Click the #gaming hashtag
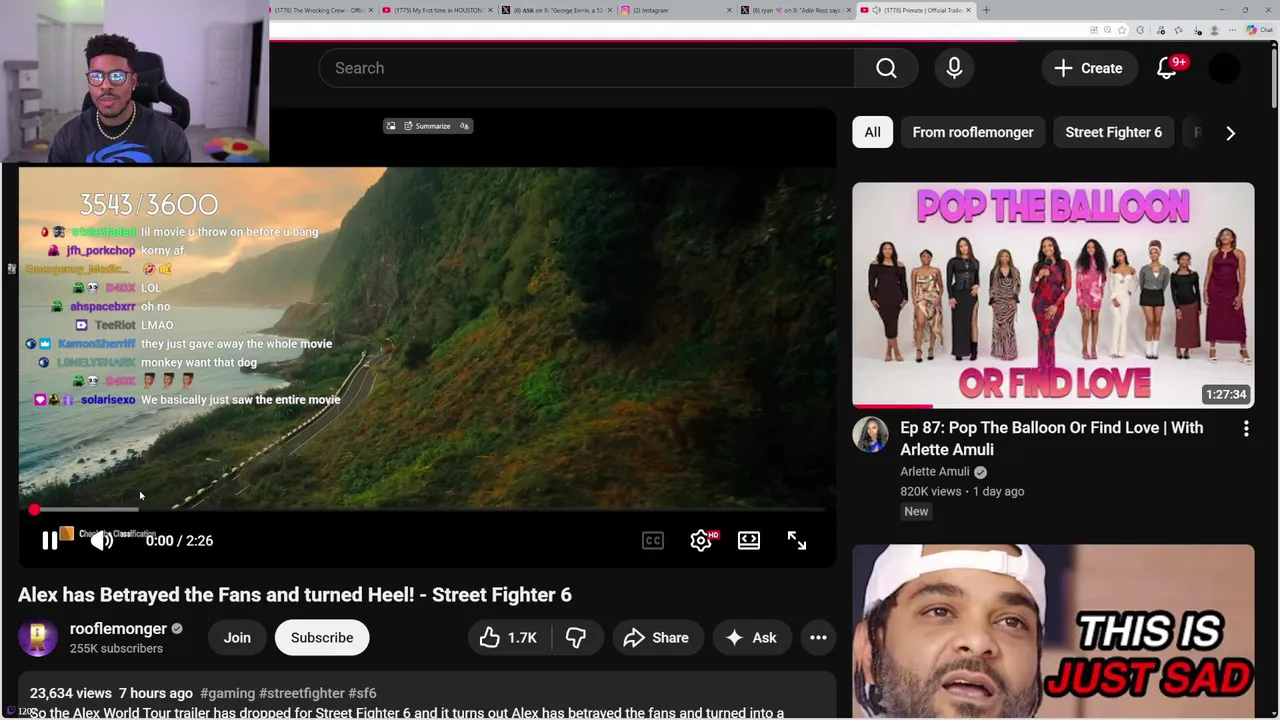 pos(227,693)
